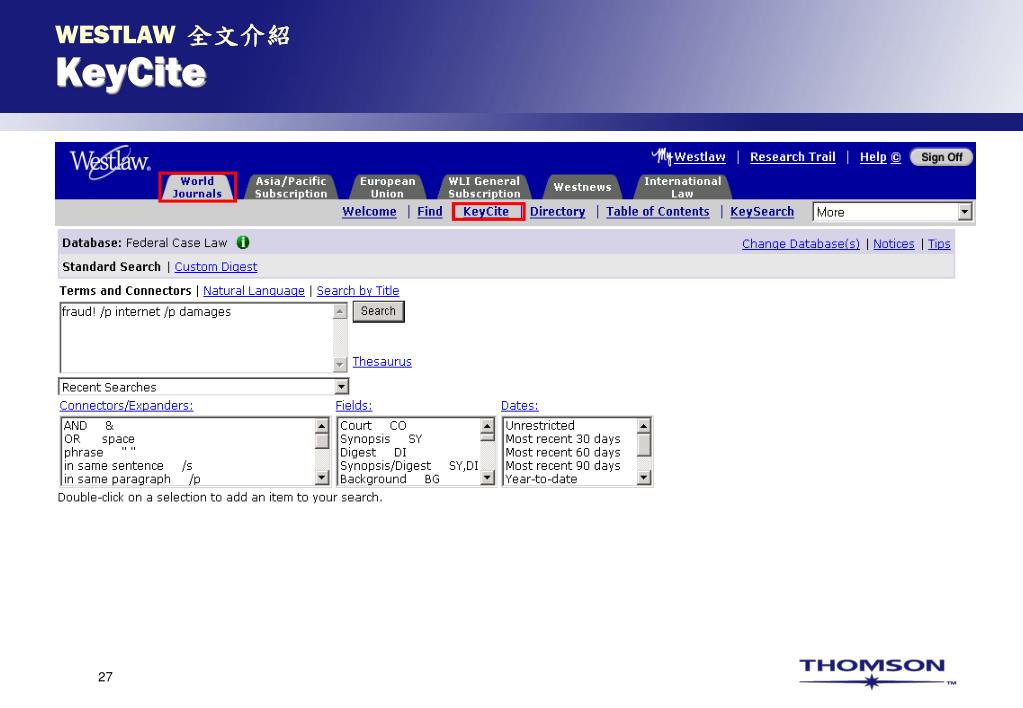Viewport: 1023px width, 708px height.
Task: Select Synopsis/Digest SY,DI field
Action: [x=409, y=466]
